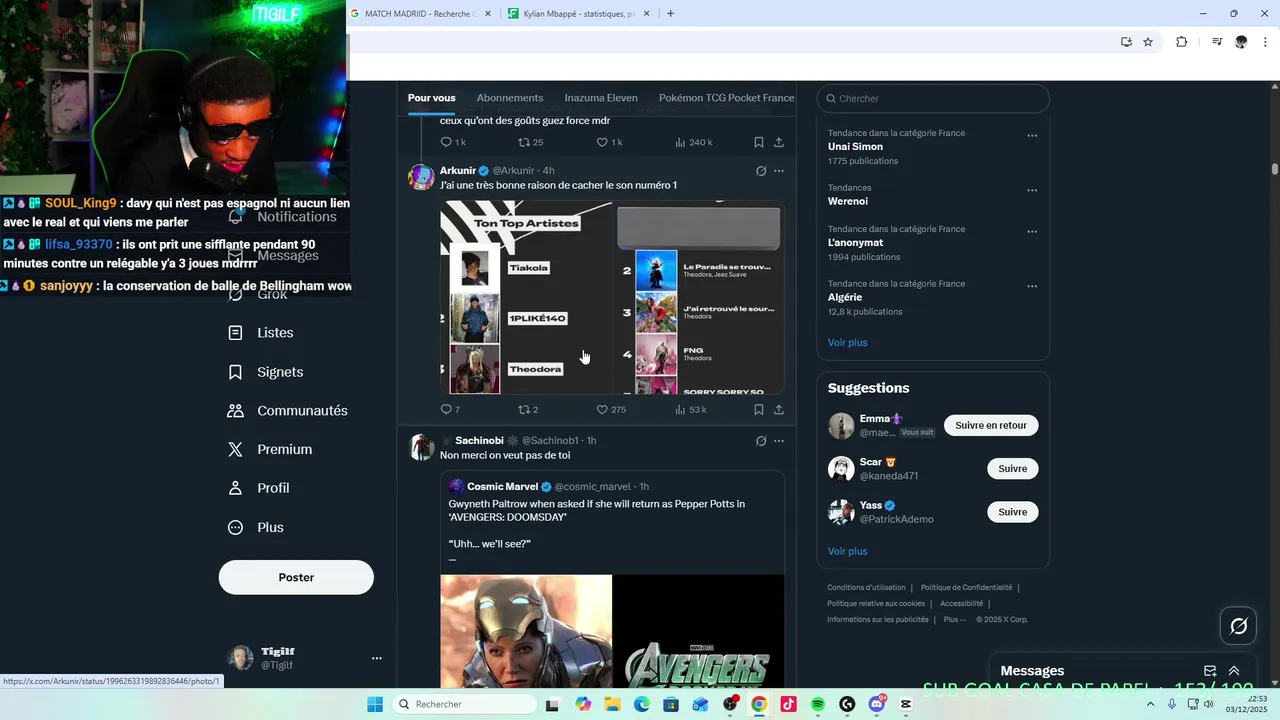Close MATCH MADRIID browser tab
Viewport: 1280px width, 720px height.
click(488, 14)
